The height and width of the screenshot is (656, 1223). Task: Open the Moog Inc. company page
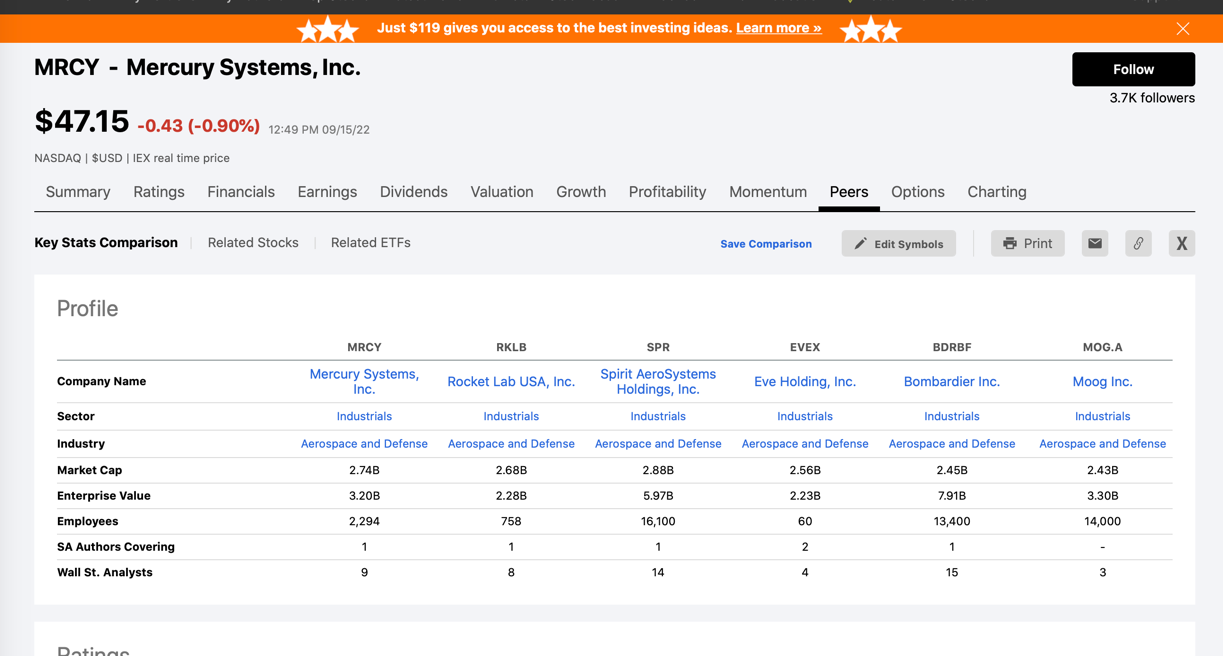click(1102, 381)
